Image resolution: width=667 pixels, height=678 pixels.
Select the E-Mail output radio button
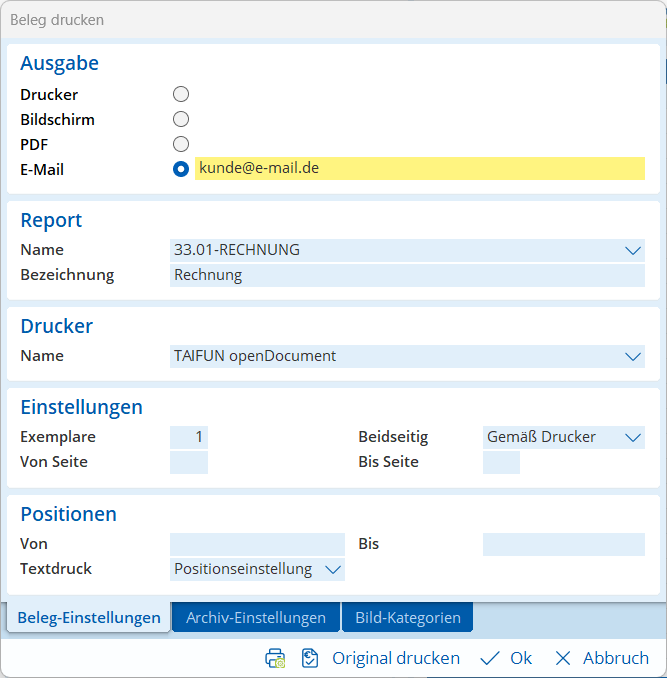tap(181, 169)
